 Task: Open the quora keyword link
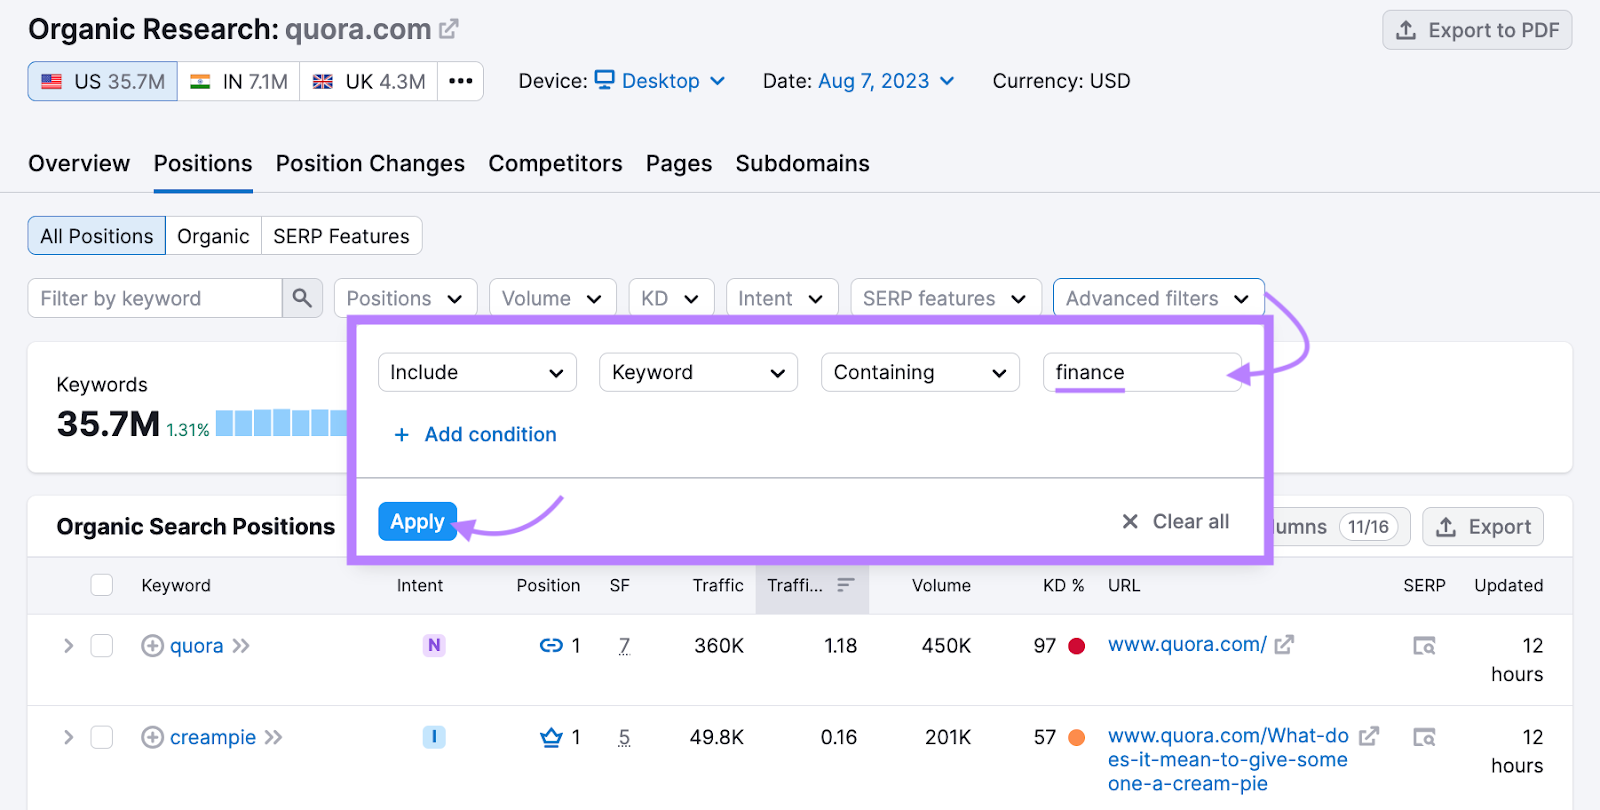point(196,646)
